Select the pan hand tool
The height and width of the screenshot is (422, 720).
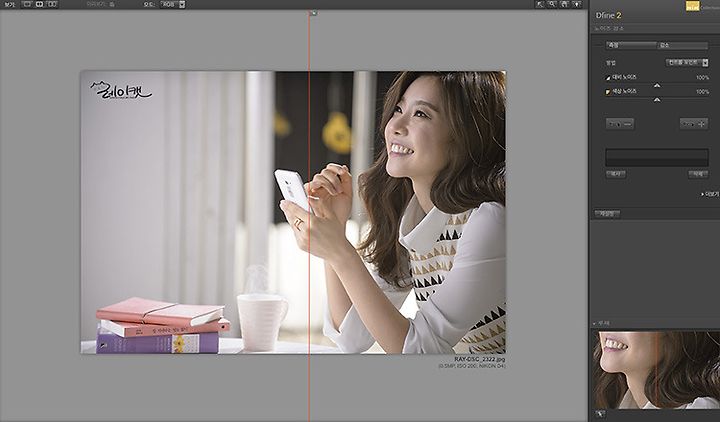564,4
